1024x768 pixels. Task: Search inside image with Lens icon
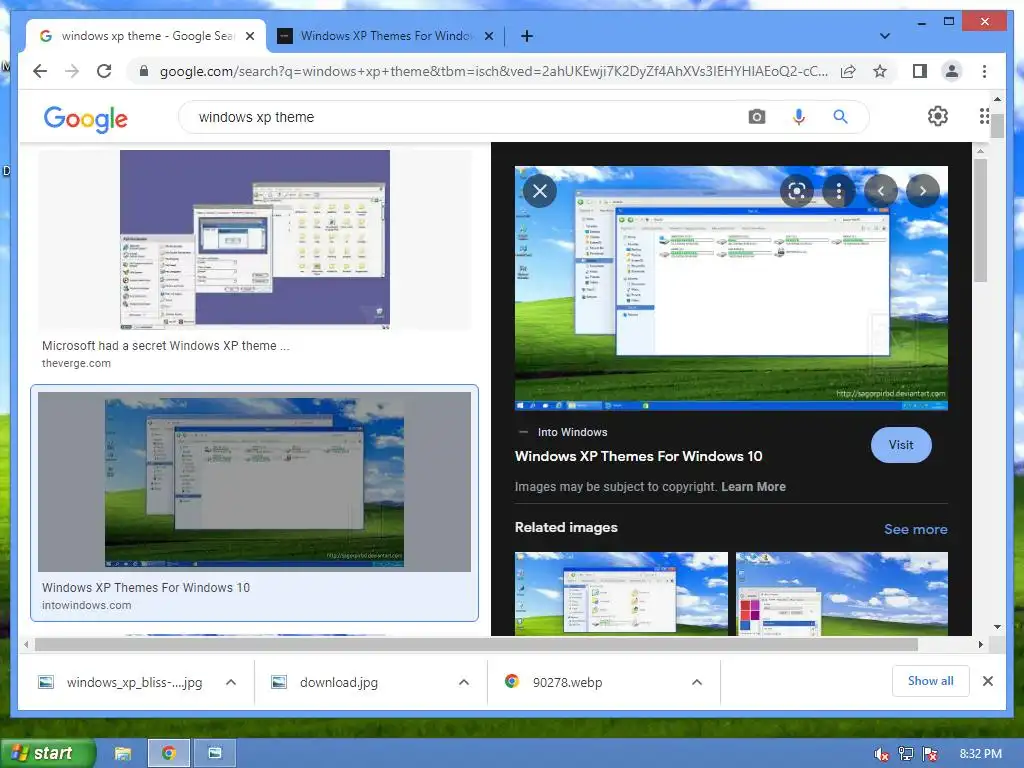(797, 191)
